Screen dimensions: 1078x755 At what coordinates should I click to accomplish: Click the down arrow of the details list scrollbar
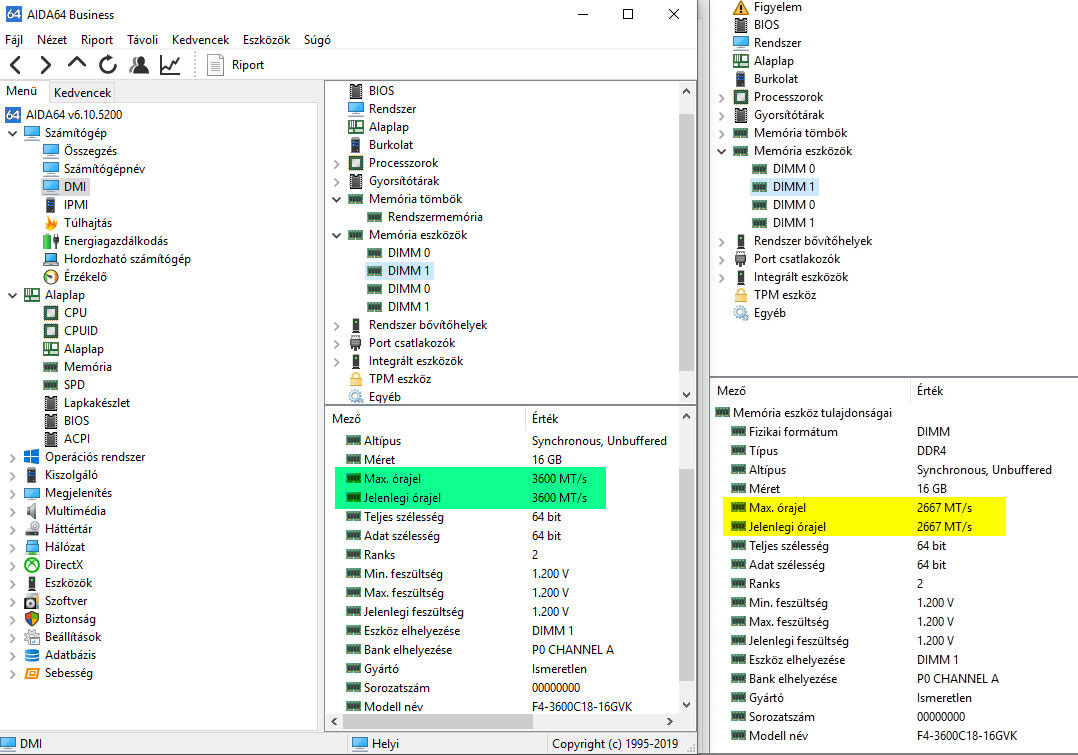(686, 705)
